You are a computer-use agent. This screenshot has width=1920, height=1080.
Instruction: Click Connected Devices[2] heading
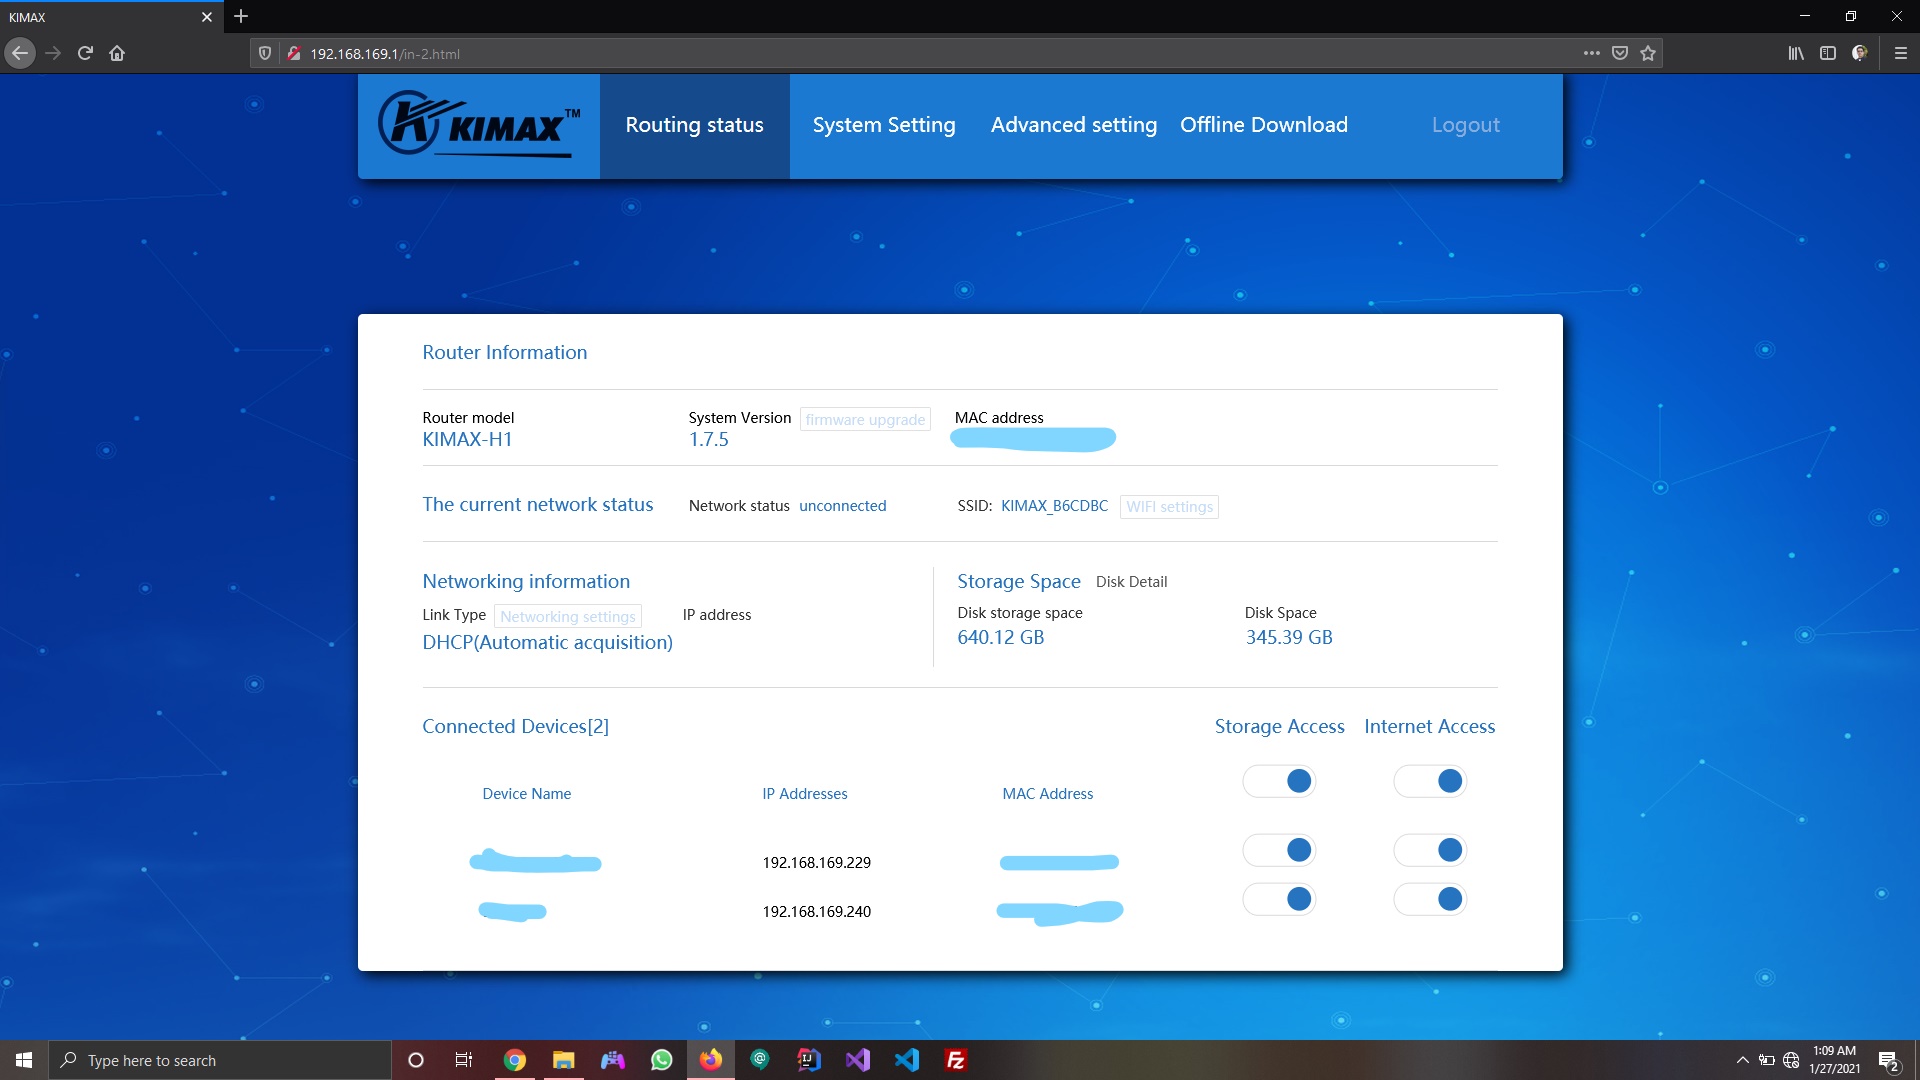point(516,727)
